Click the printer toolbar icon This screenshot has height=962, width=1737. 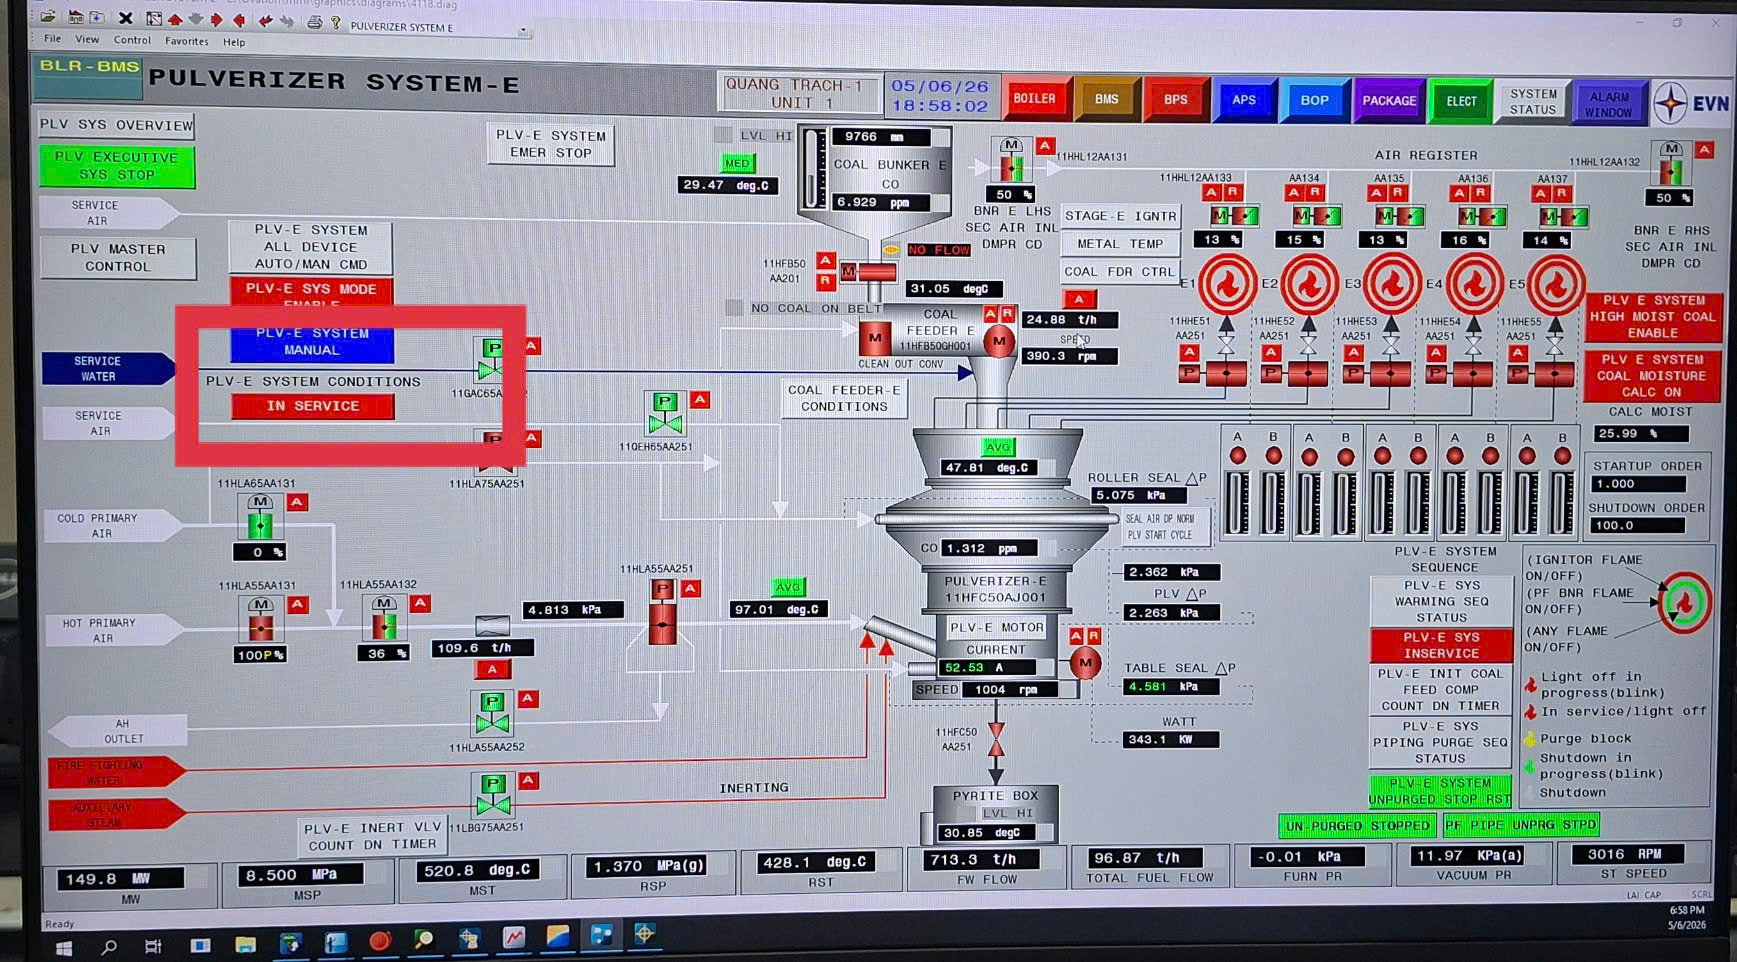[x=314, y=21]
